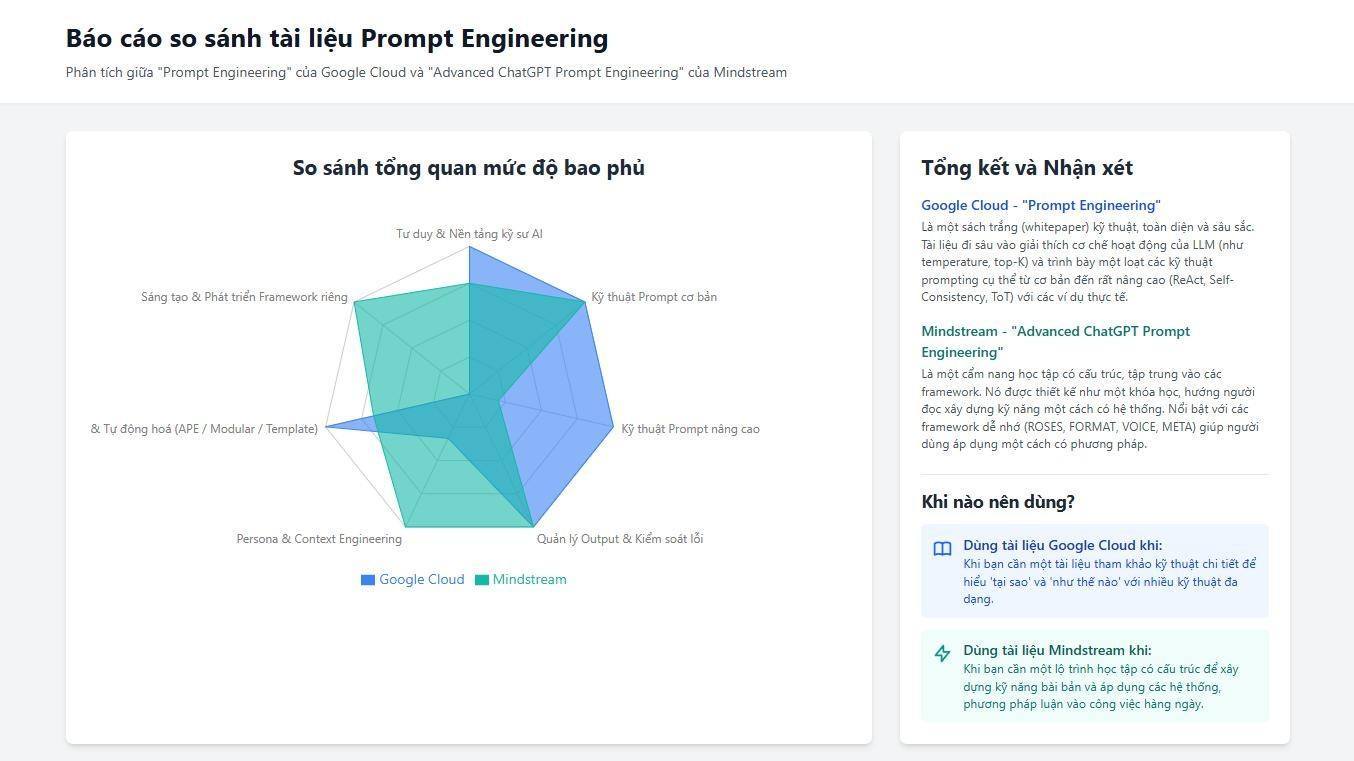Click "Dùng tài liệu Google Cloud khi:" card title
Image resolution: width=1354 pixels, height=761 pixels.
[1063, 546]
